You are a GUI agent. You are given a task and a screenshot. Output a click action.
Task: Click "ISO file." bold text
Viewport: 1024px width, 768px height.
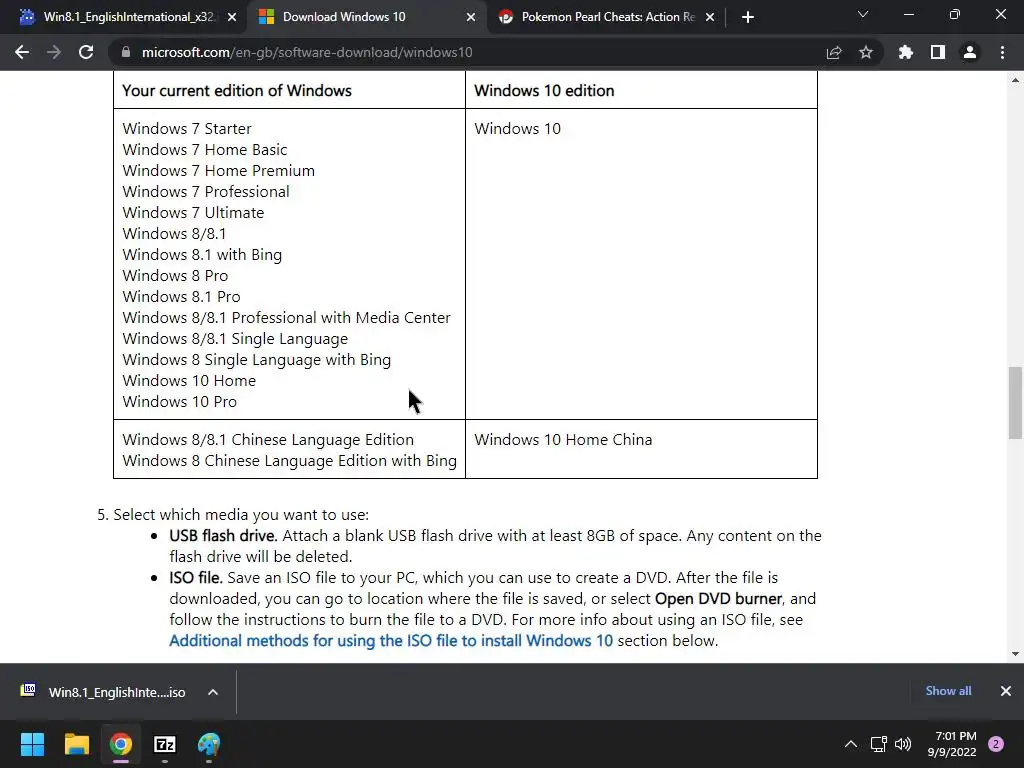(196, 578)
